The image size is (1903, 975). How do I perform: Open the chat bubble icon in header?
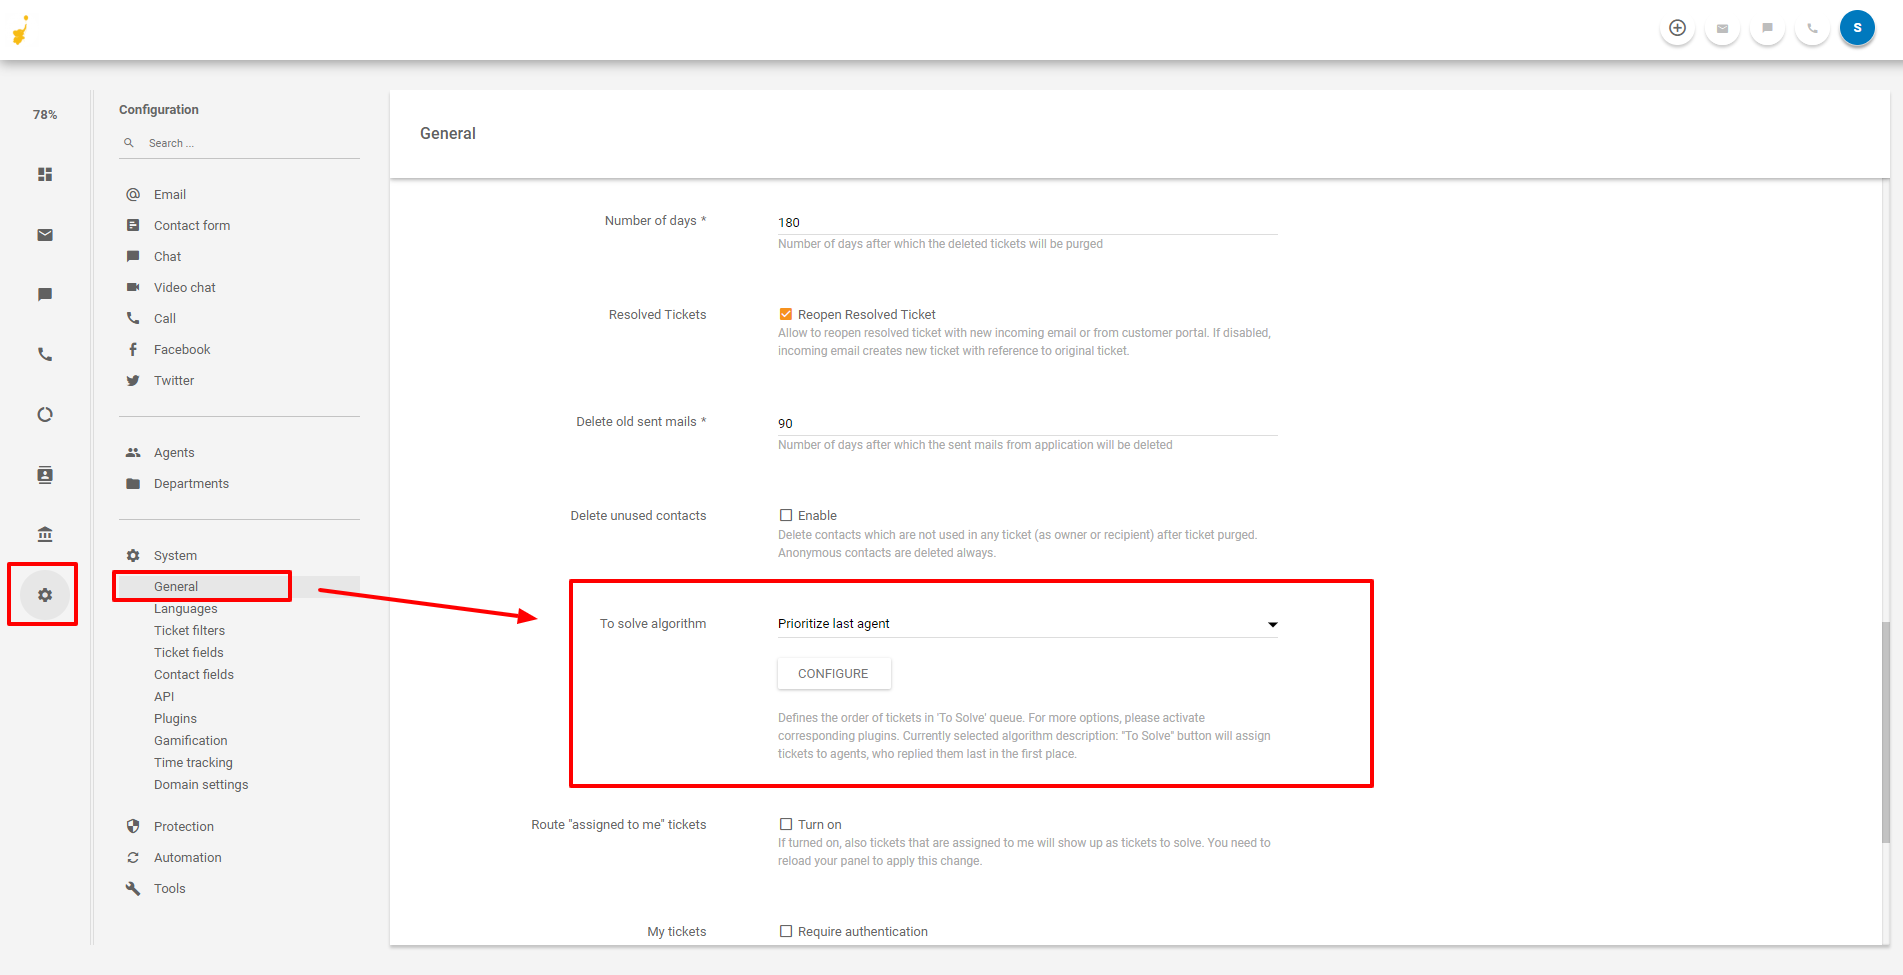1767,28
